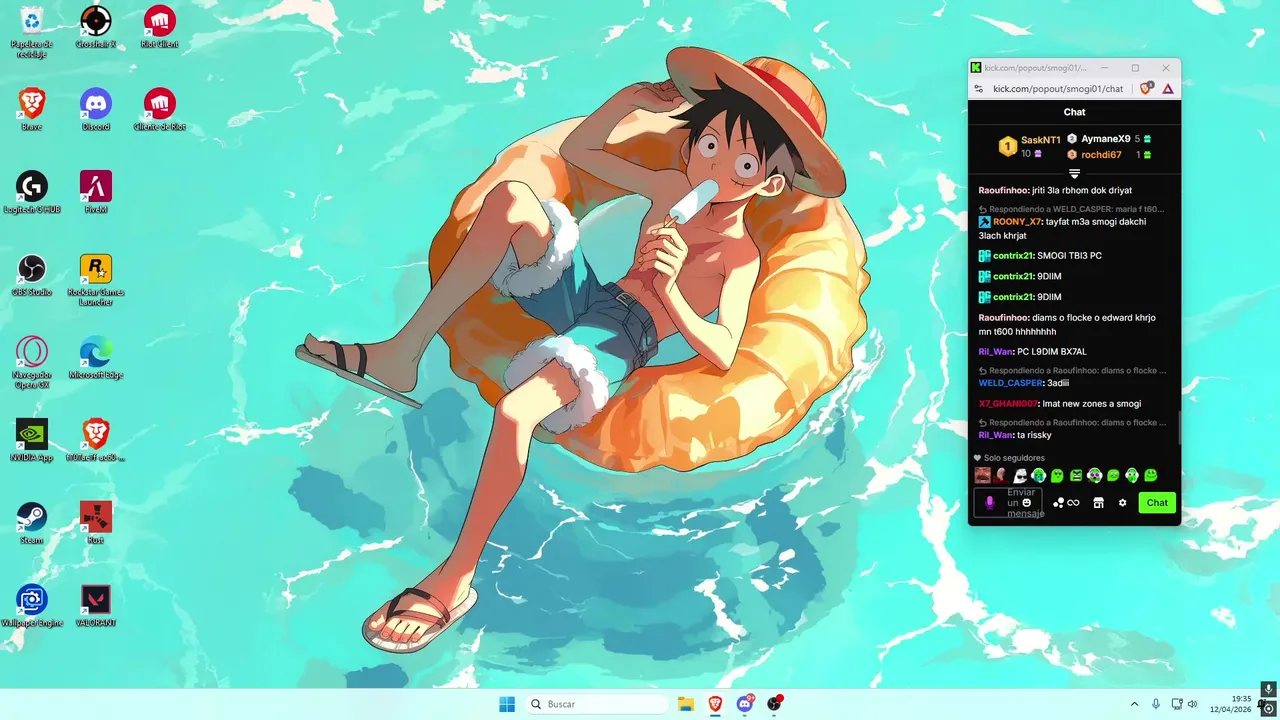
Task: Open OBS Studio from the taskbar
Action: 774,704
